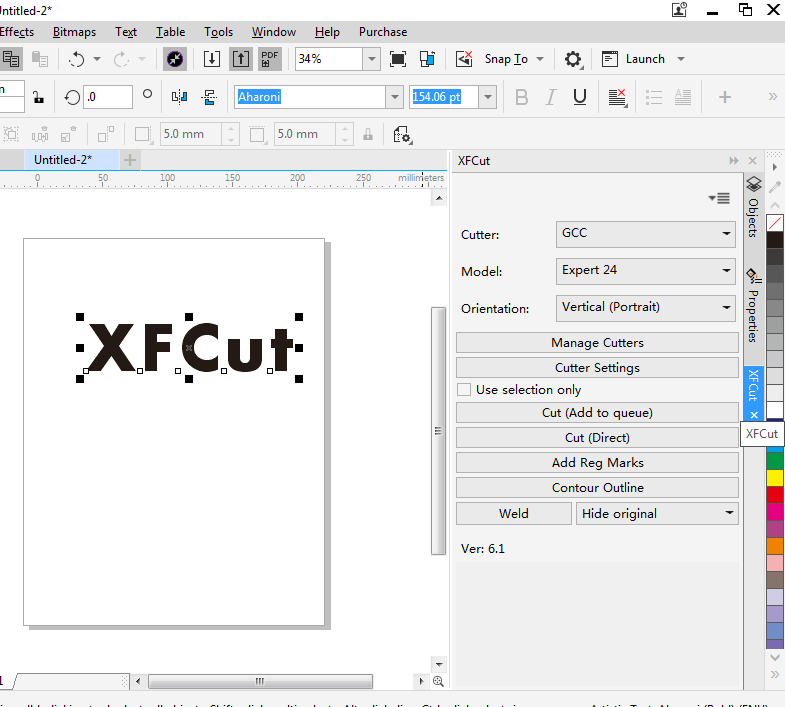Close the XFCut docker tab
Screen dimensions: 785x707
pyautogui.click(x=754, y=415)
